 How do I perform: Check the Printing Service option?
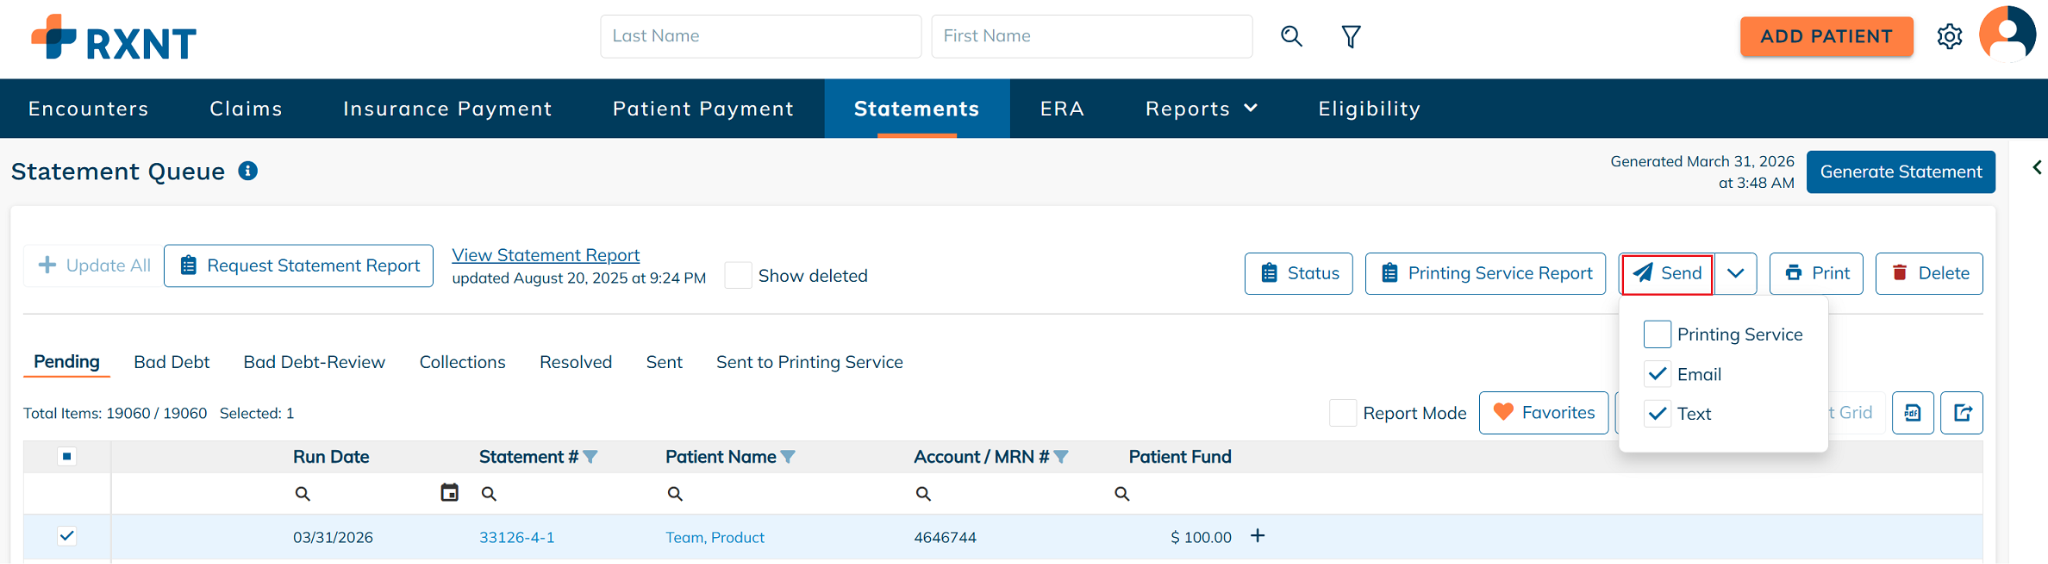(x=1657, y=334)
